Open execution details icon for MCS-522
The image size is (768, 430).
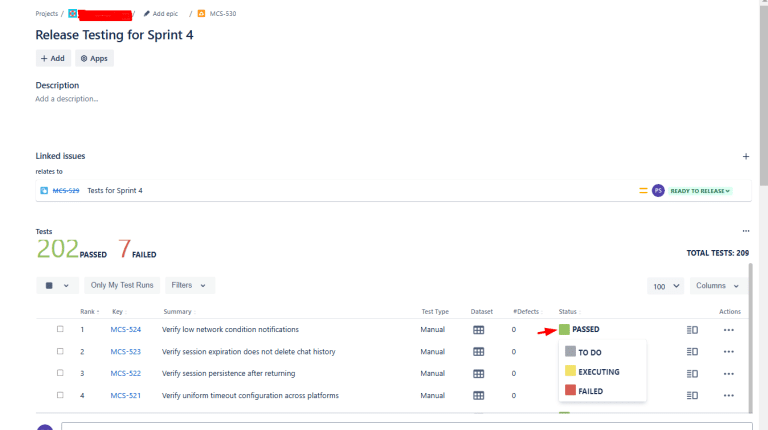click(692, 374)
